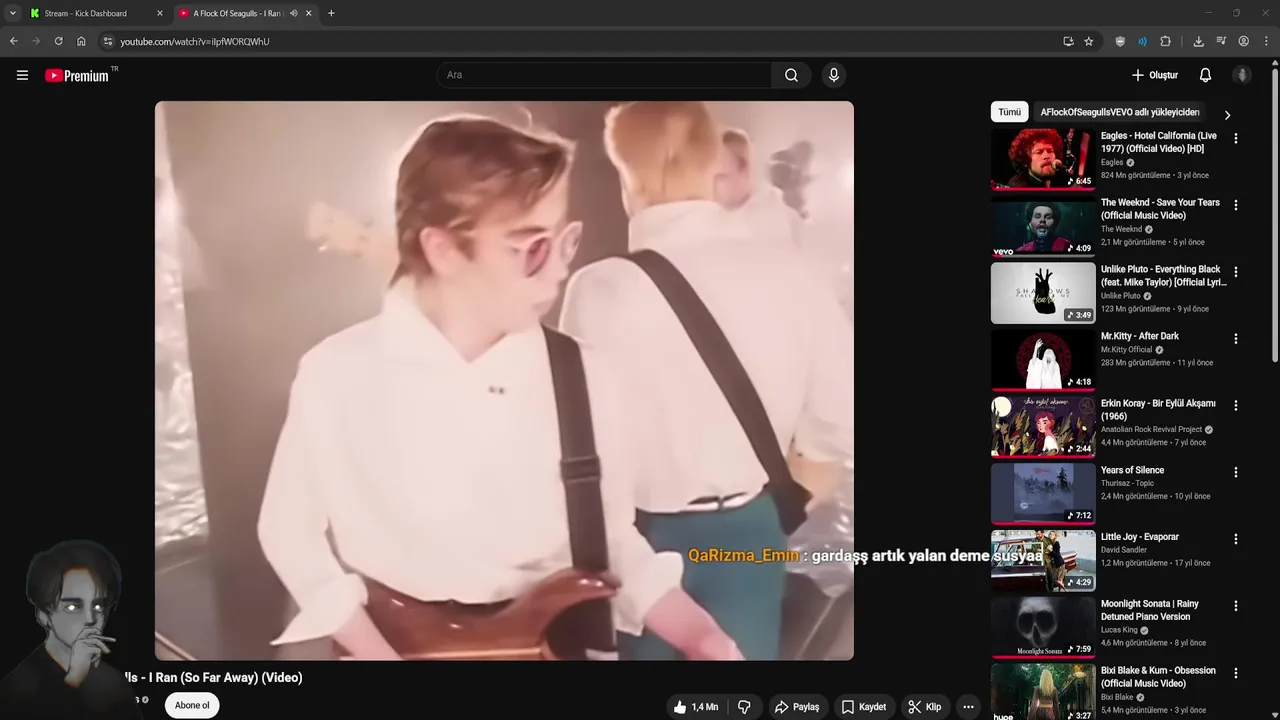The image size is (1280, 720).
Task: Open the video title I Ran (So Far Away)
Action: click(x=213, y=677)
